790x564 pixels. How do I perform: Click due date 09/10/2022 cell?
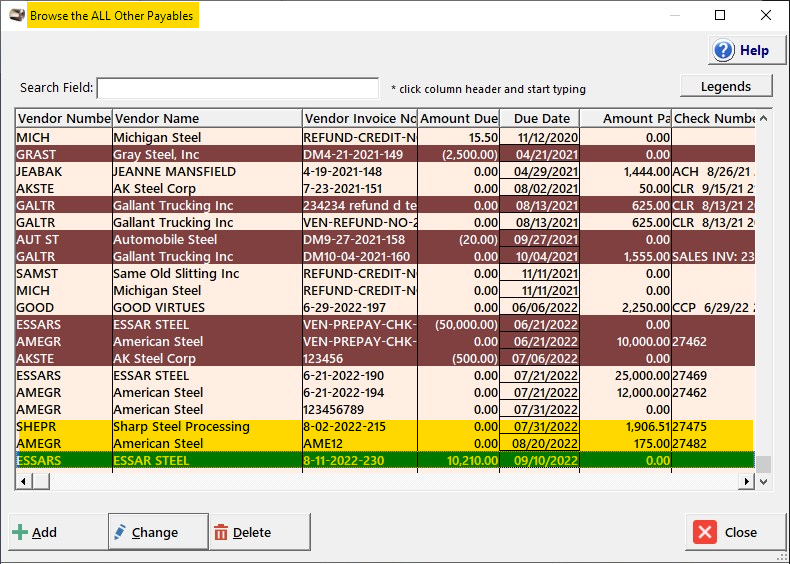pyautogui.click(x=540, y=461)
